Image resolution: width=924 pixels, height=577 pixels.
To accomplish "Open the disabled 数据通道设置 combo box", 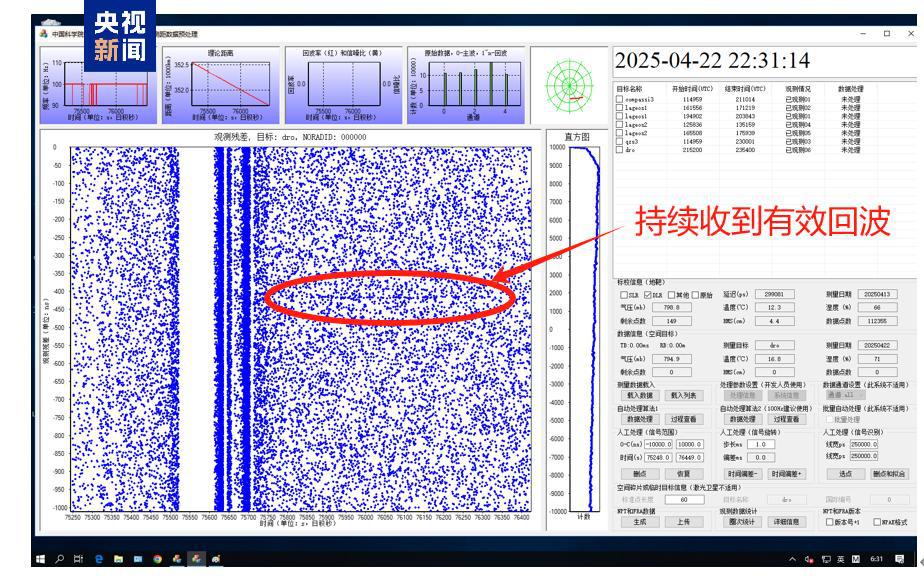I will point(846,395).
